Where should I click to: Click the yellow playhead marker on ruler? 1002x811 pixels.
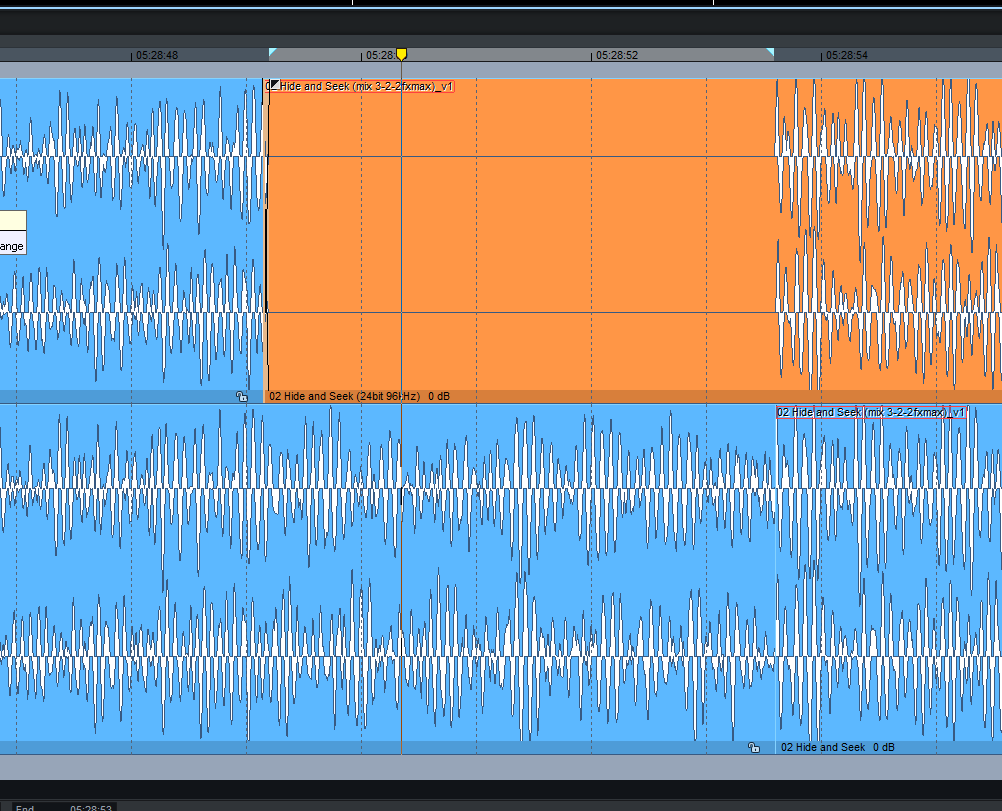[401, 54]
